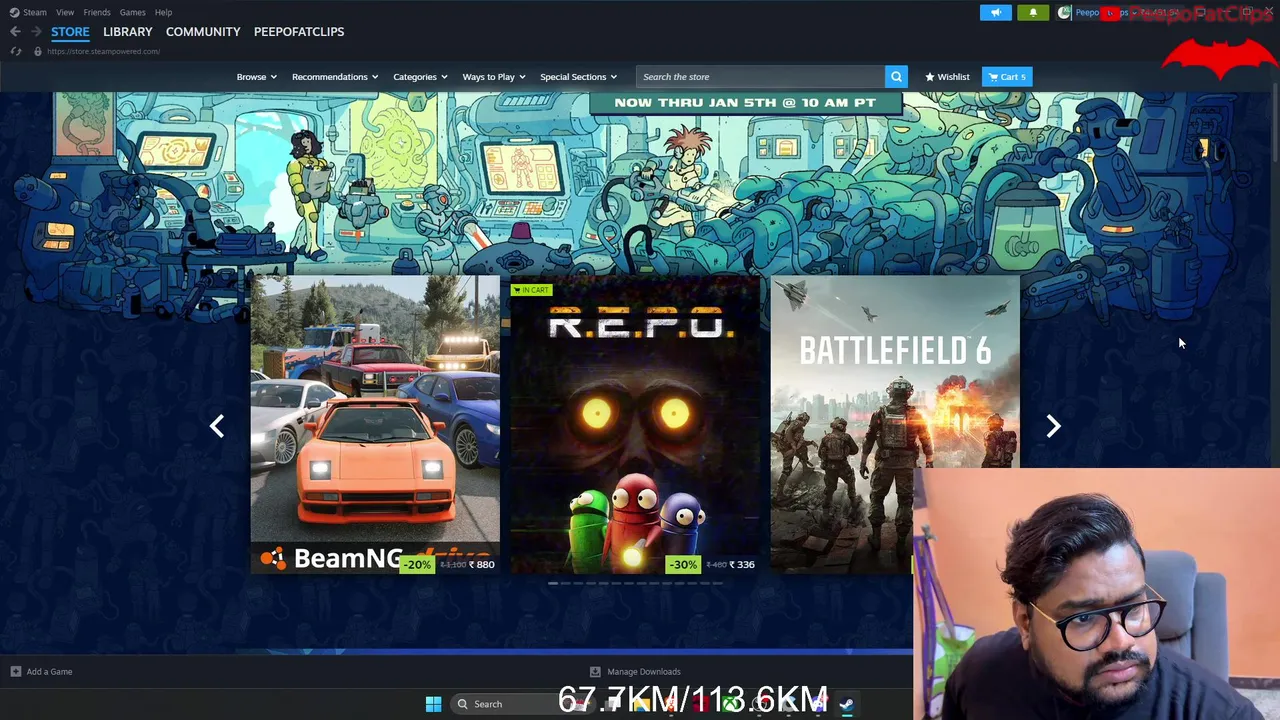Show next carousel games
The image size is (1280, 720).
pyautogui.click(x=1053, y=426)
